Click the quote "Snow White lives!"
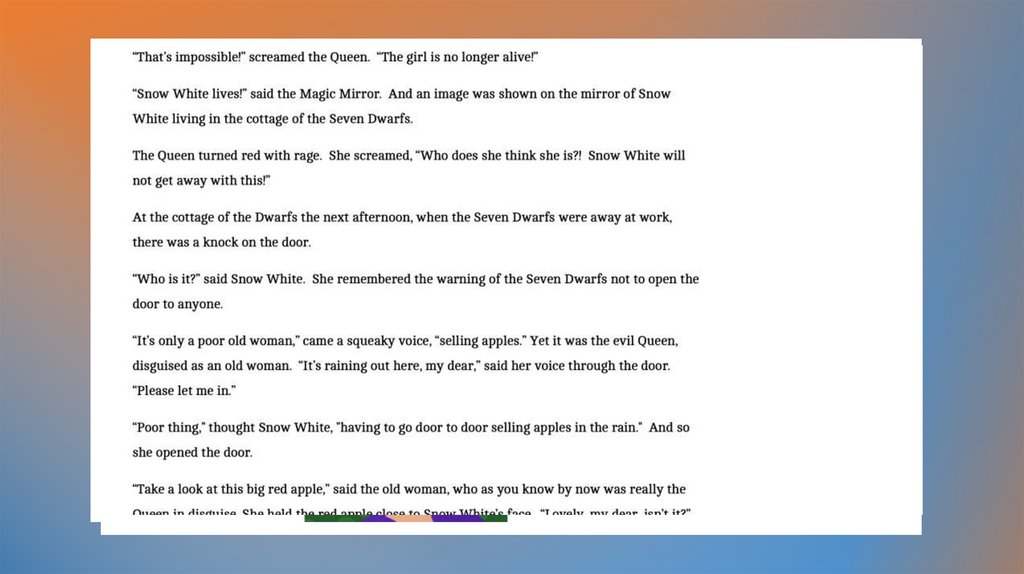 coord(189,94)
